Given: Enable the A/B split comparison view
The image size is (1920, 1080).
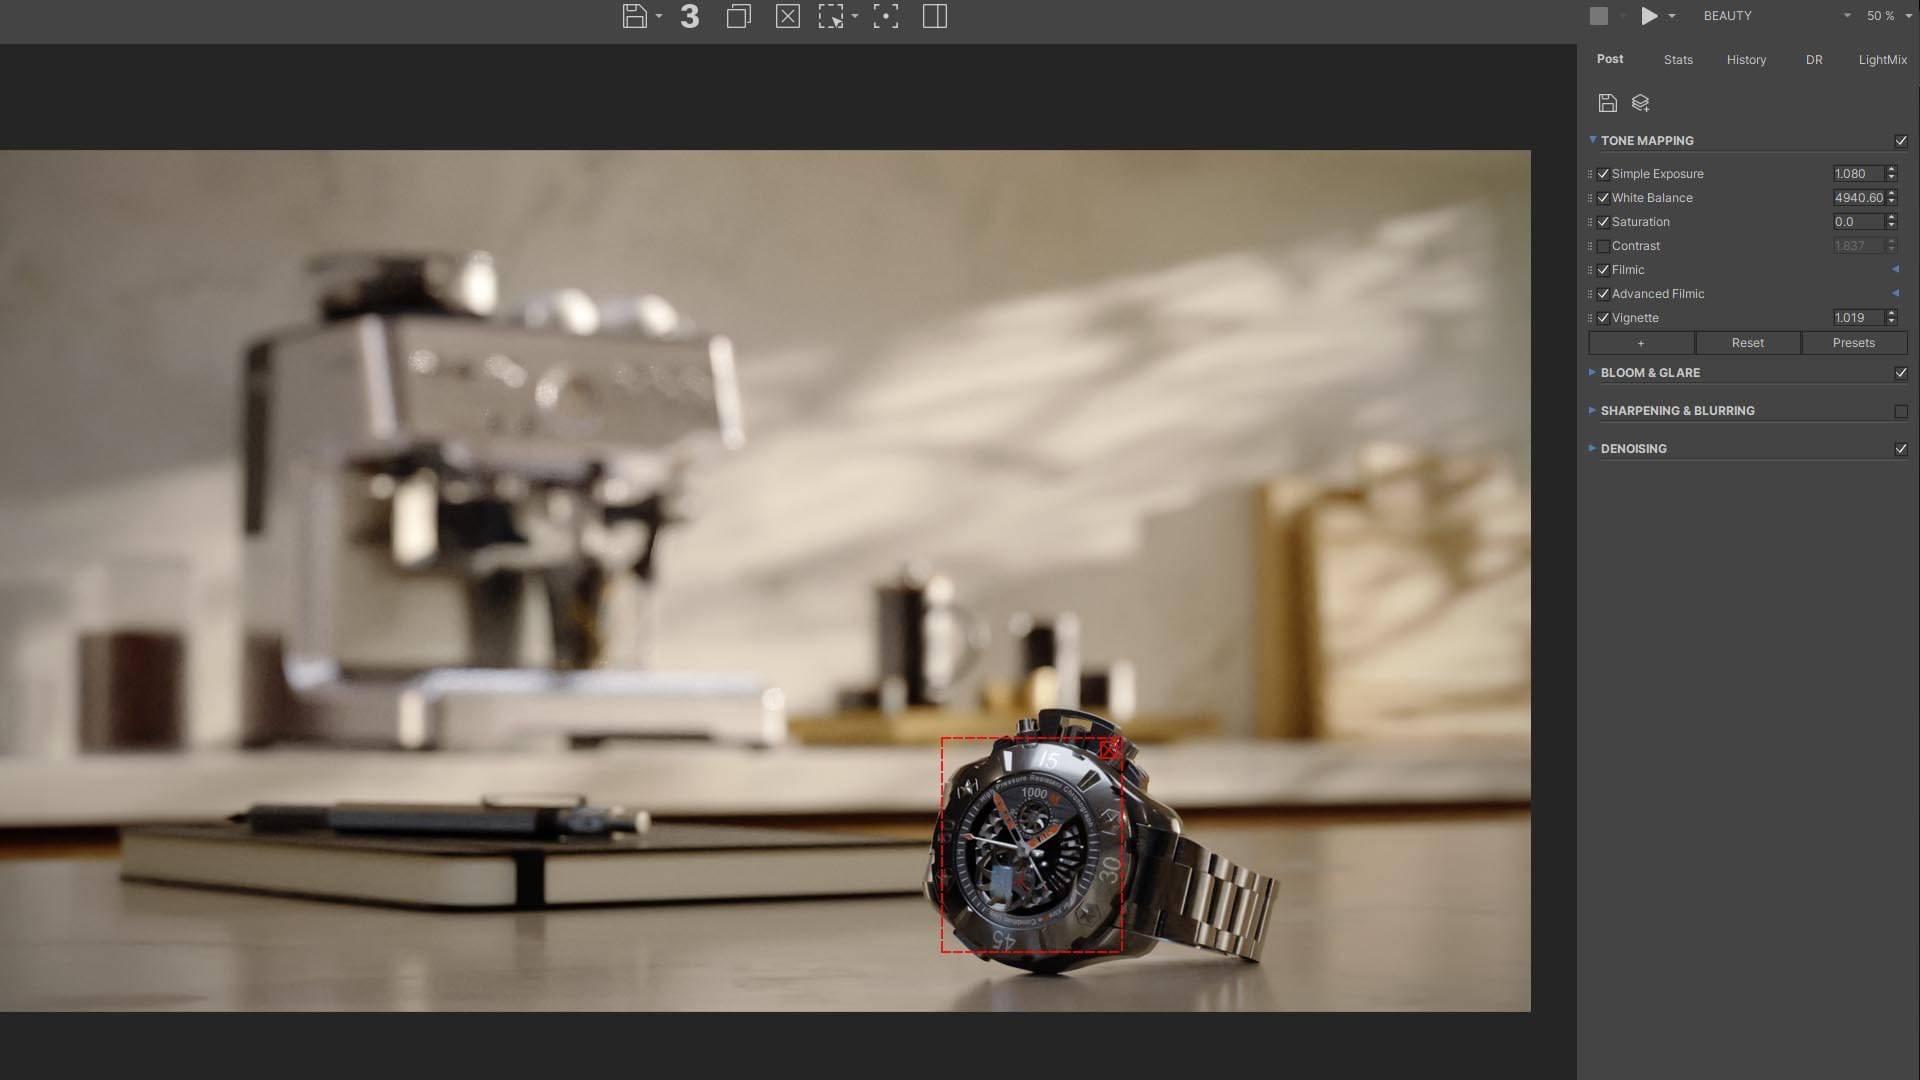Looking at the screenshot, I should pyautogui.click(x=936, y=16).
